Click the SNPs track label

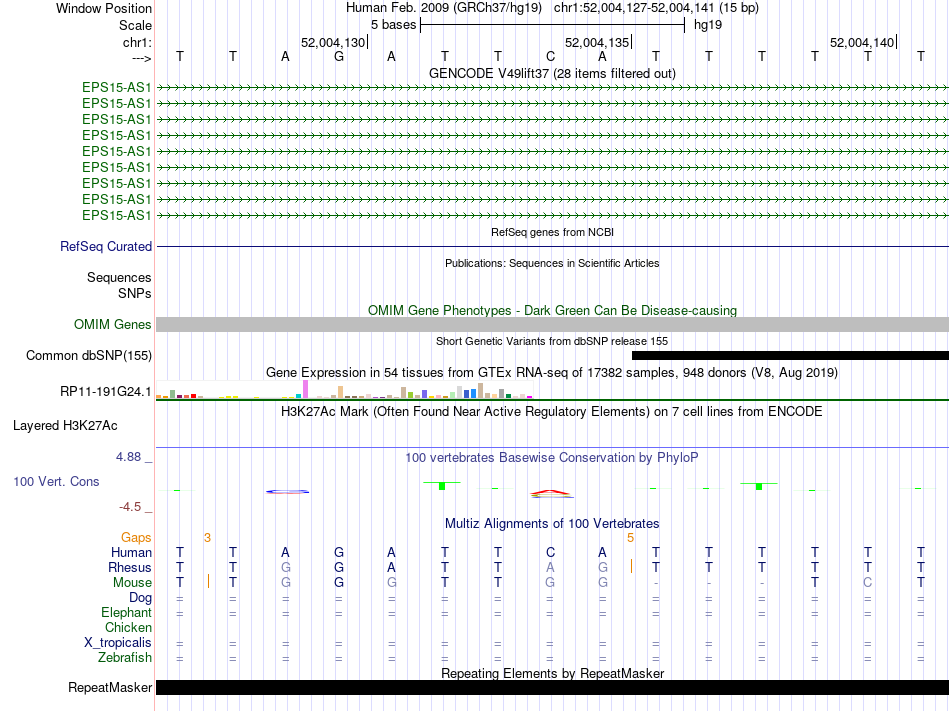(x=135, y=293)
